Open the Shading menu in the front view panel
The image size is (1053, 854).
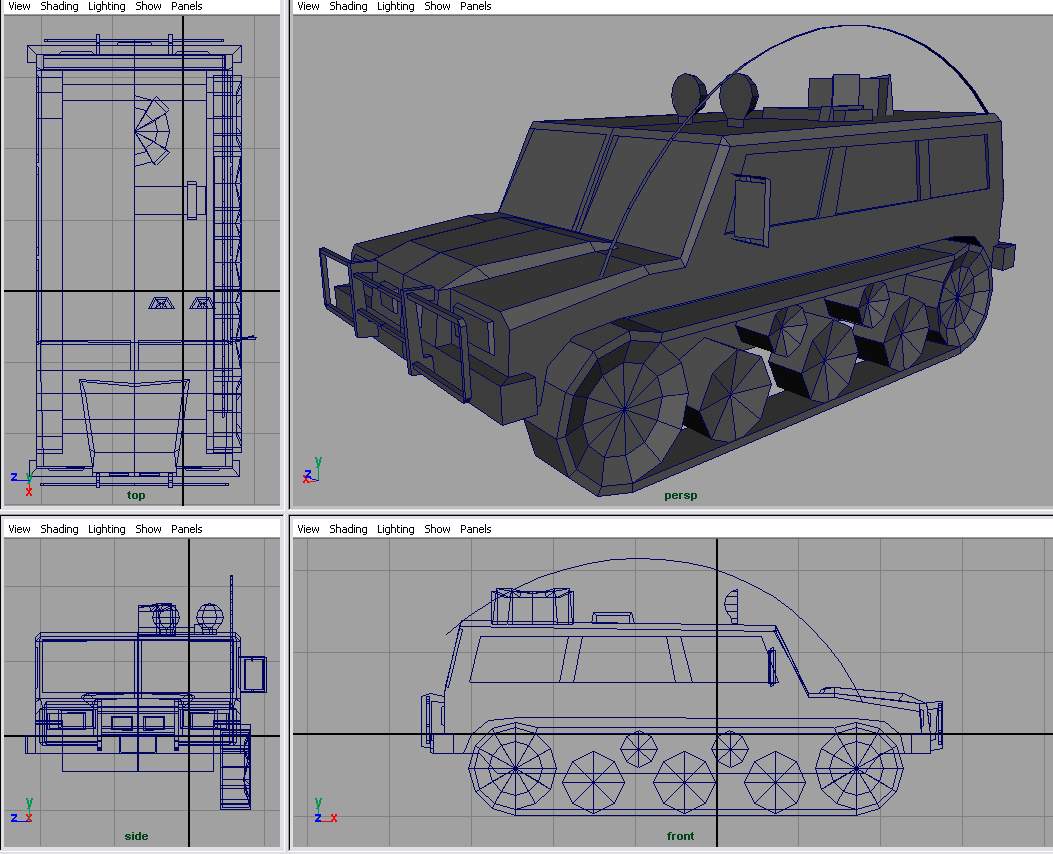(348, 529)
